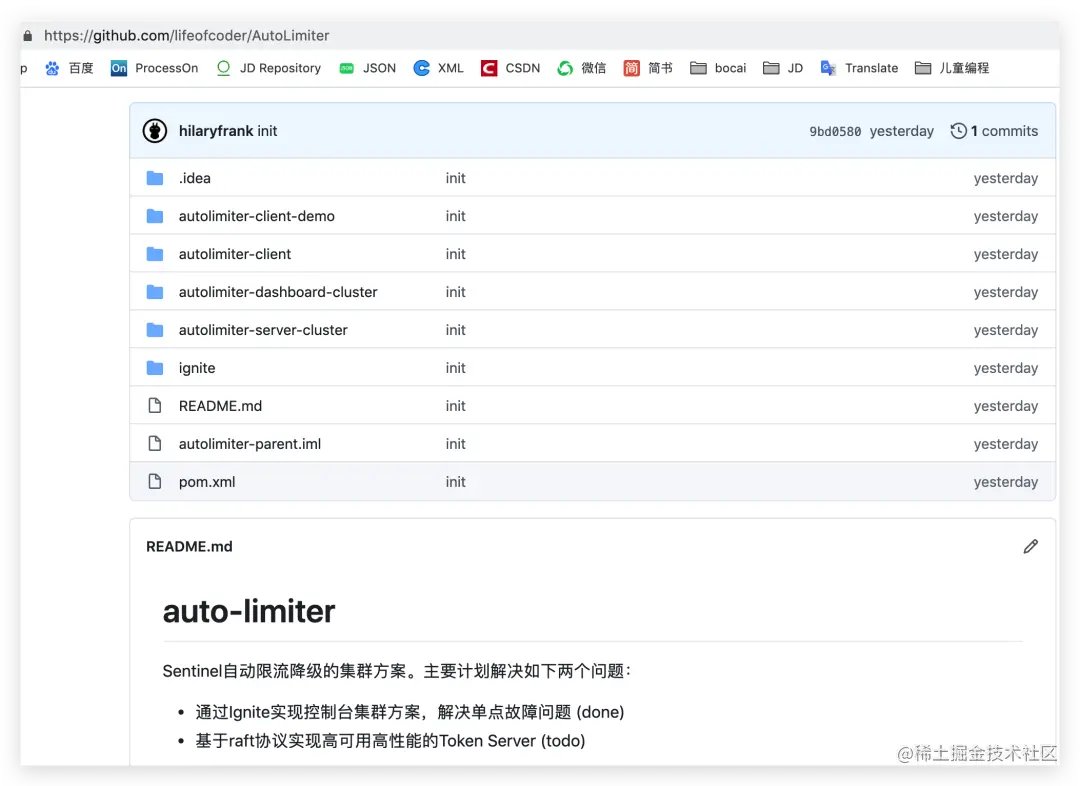Open the ProcessOn bookmark icon
The width and height of the screenshot is (1080, 786).
tap(118, 68)
